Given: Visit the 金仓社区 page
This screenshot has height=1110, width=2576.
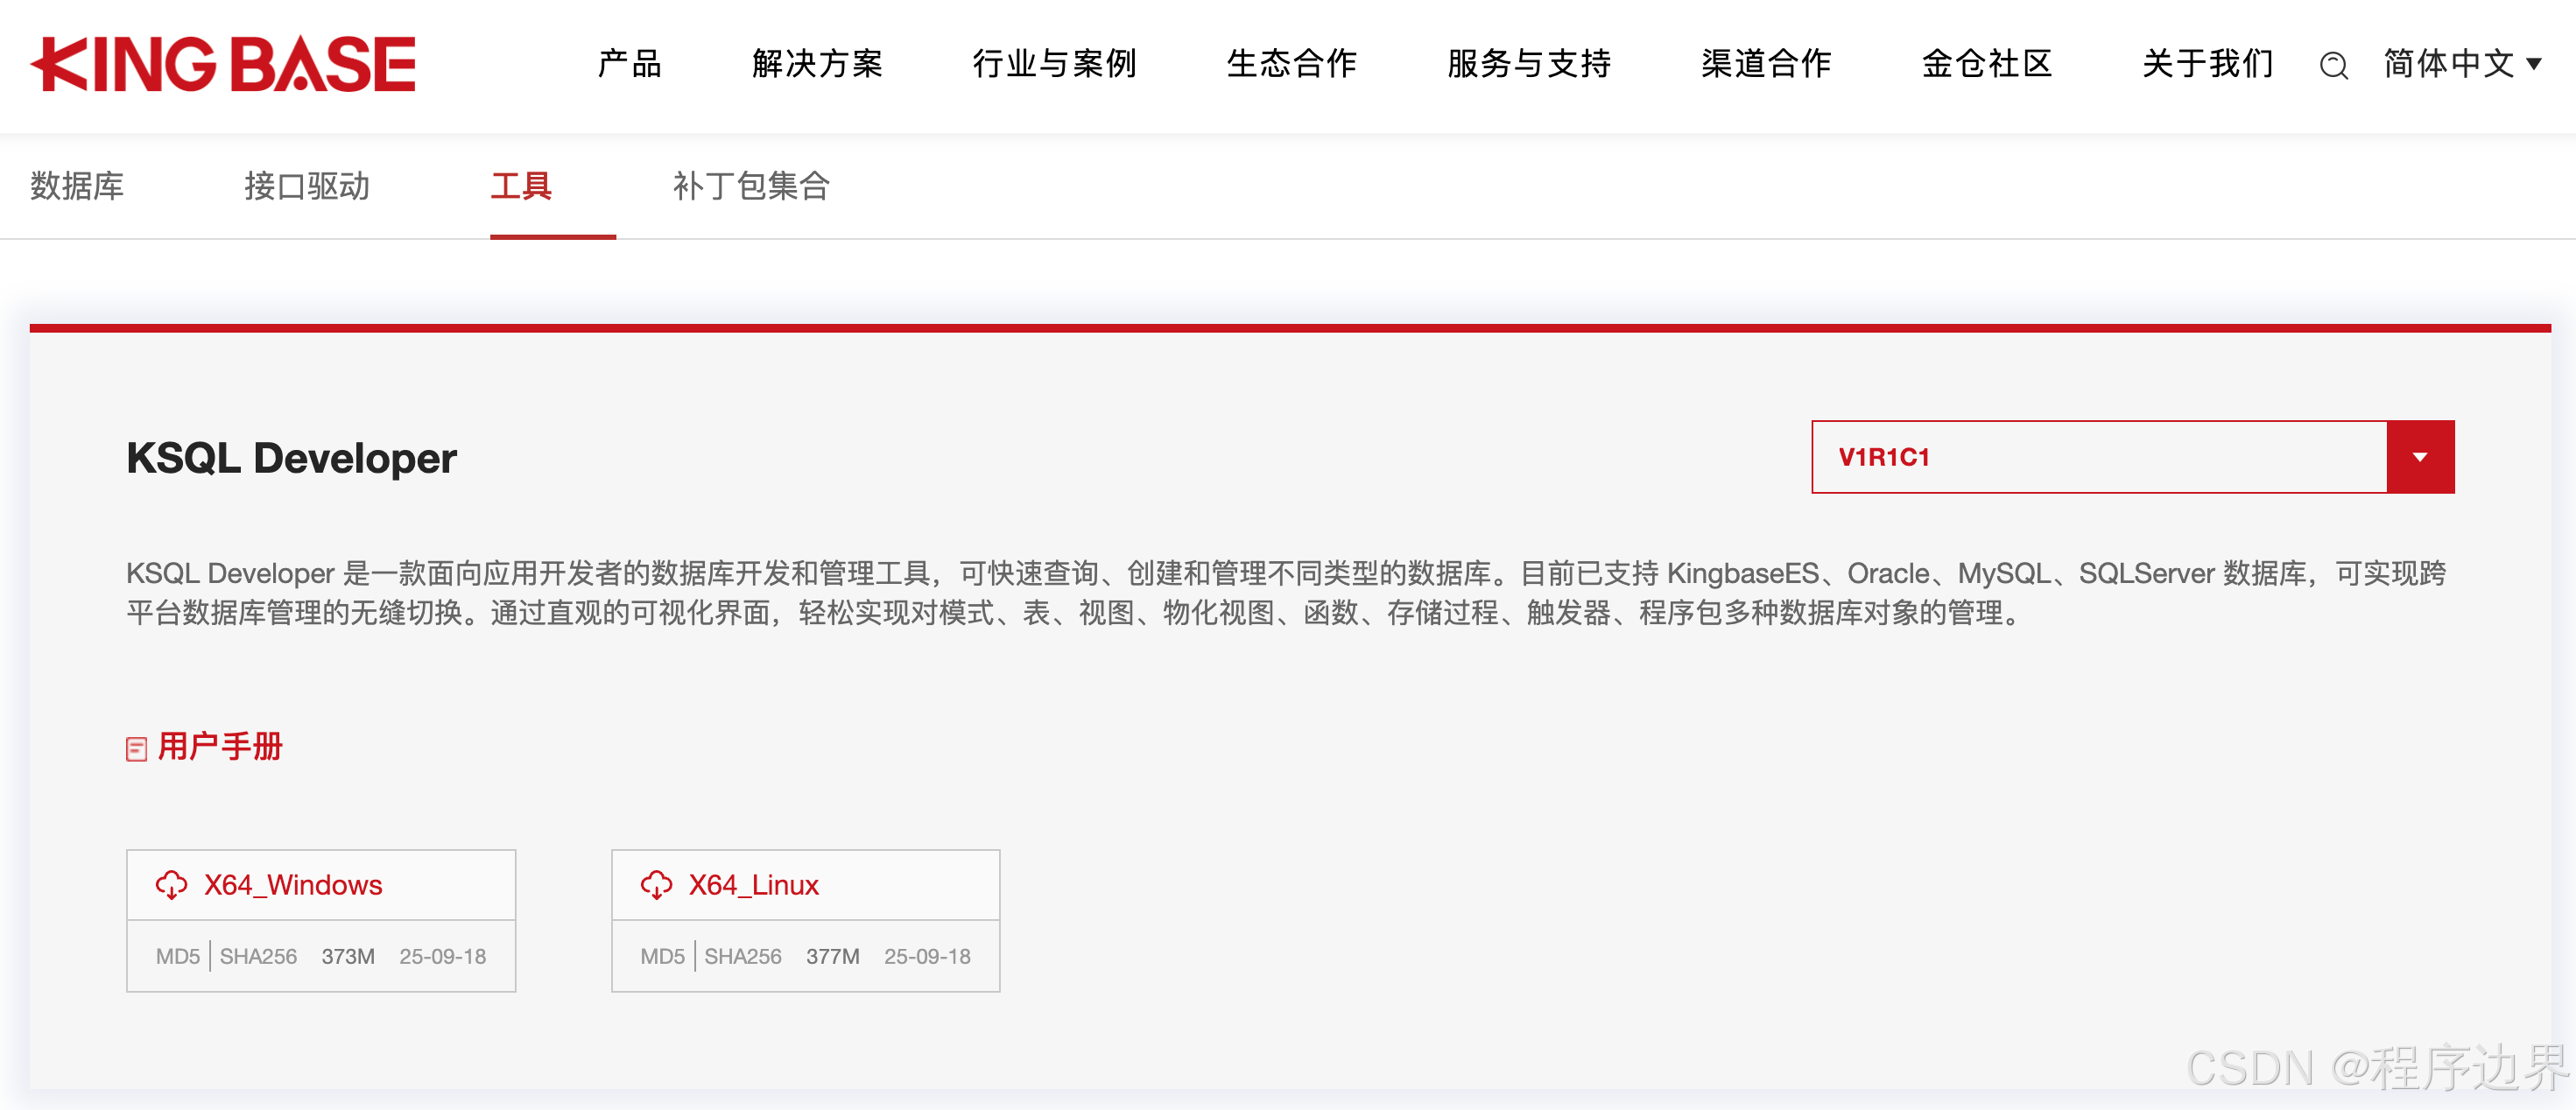Looking at the screenshot, I should point(1984,64).
